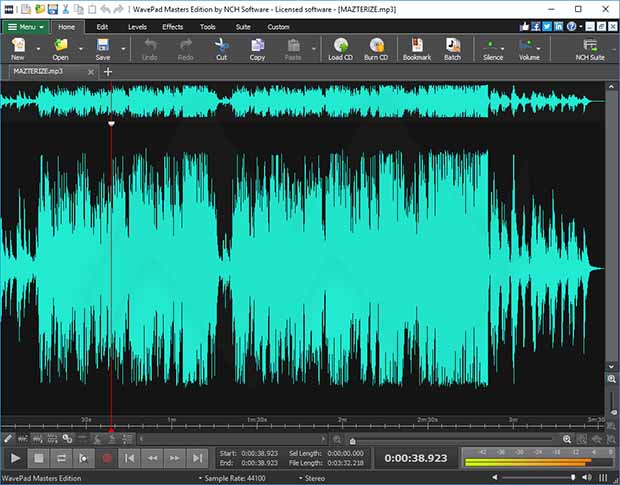This screenshot has height=485, width=620.
Task: Open the Burn CD tool
Action: (376, 49)
